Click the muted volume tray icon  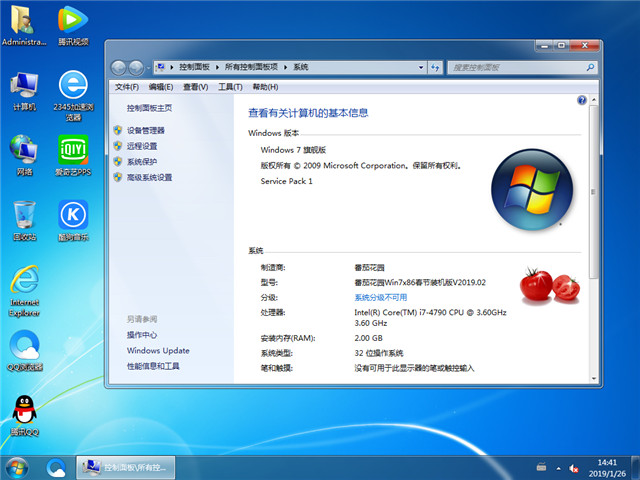click(573, 468)
